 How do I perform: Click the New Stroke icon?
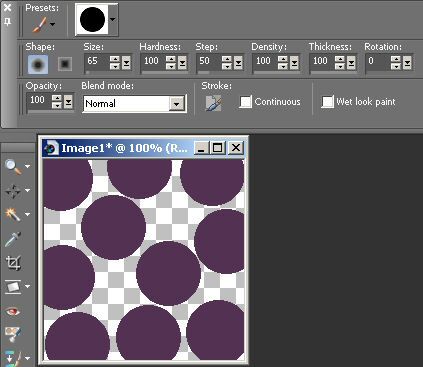213,103
